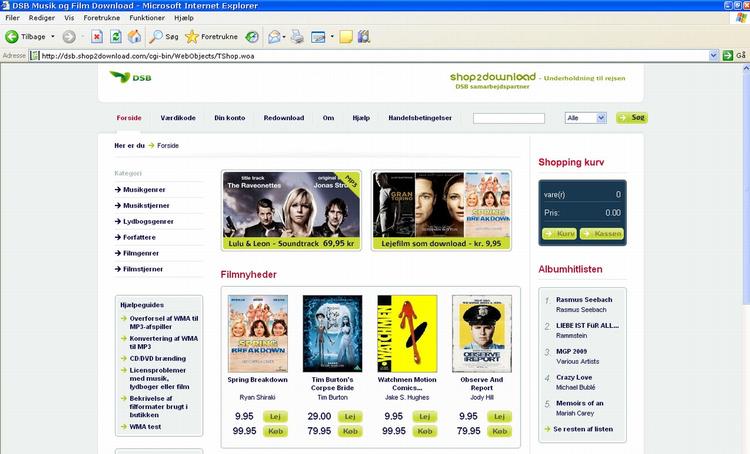
Task: Click the shop2download logo
Action: (493, 77)
